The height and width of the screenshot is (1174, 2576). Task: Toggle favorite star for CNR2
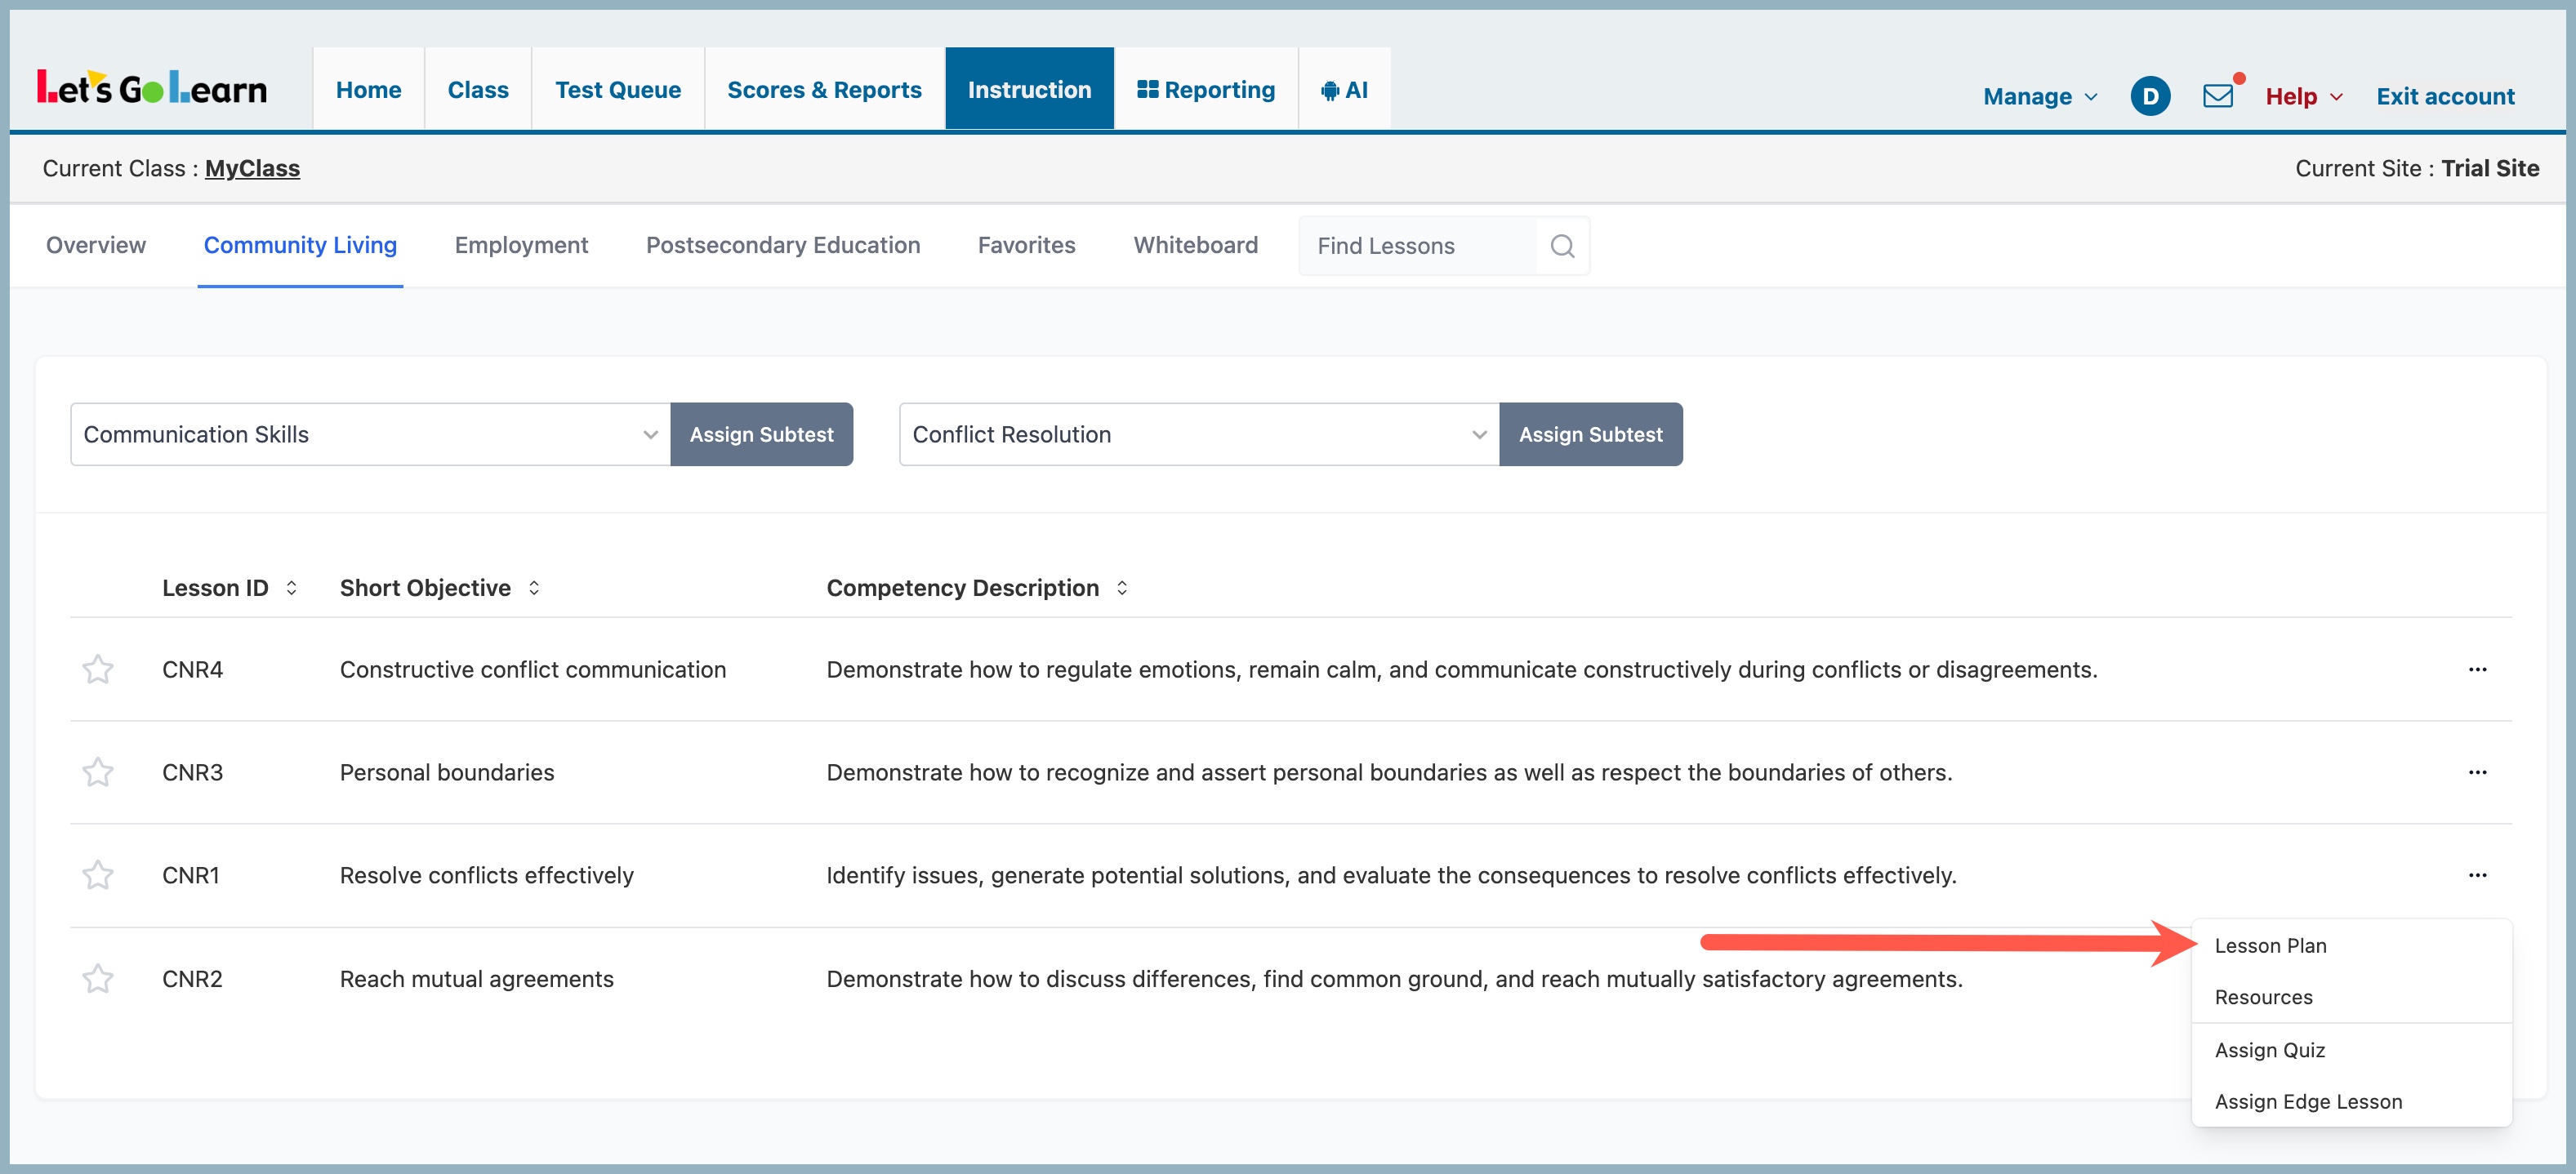[98, 978]
